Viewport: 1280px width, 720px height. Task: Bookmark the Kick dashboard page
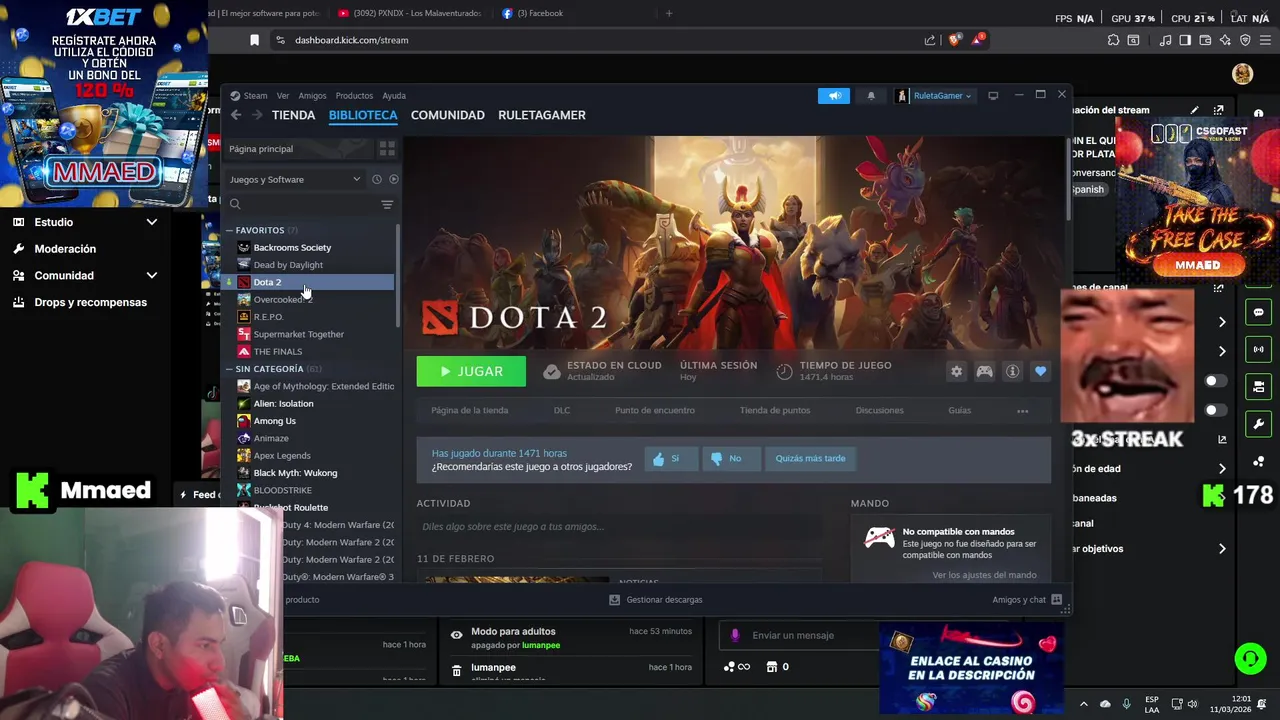254,40
